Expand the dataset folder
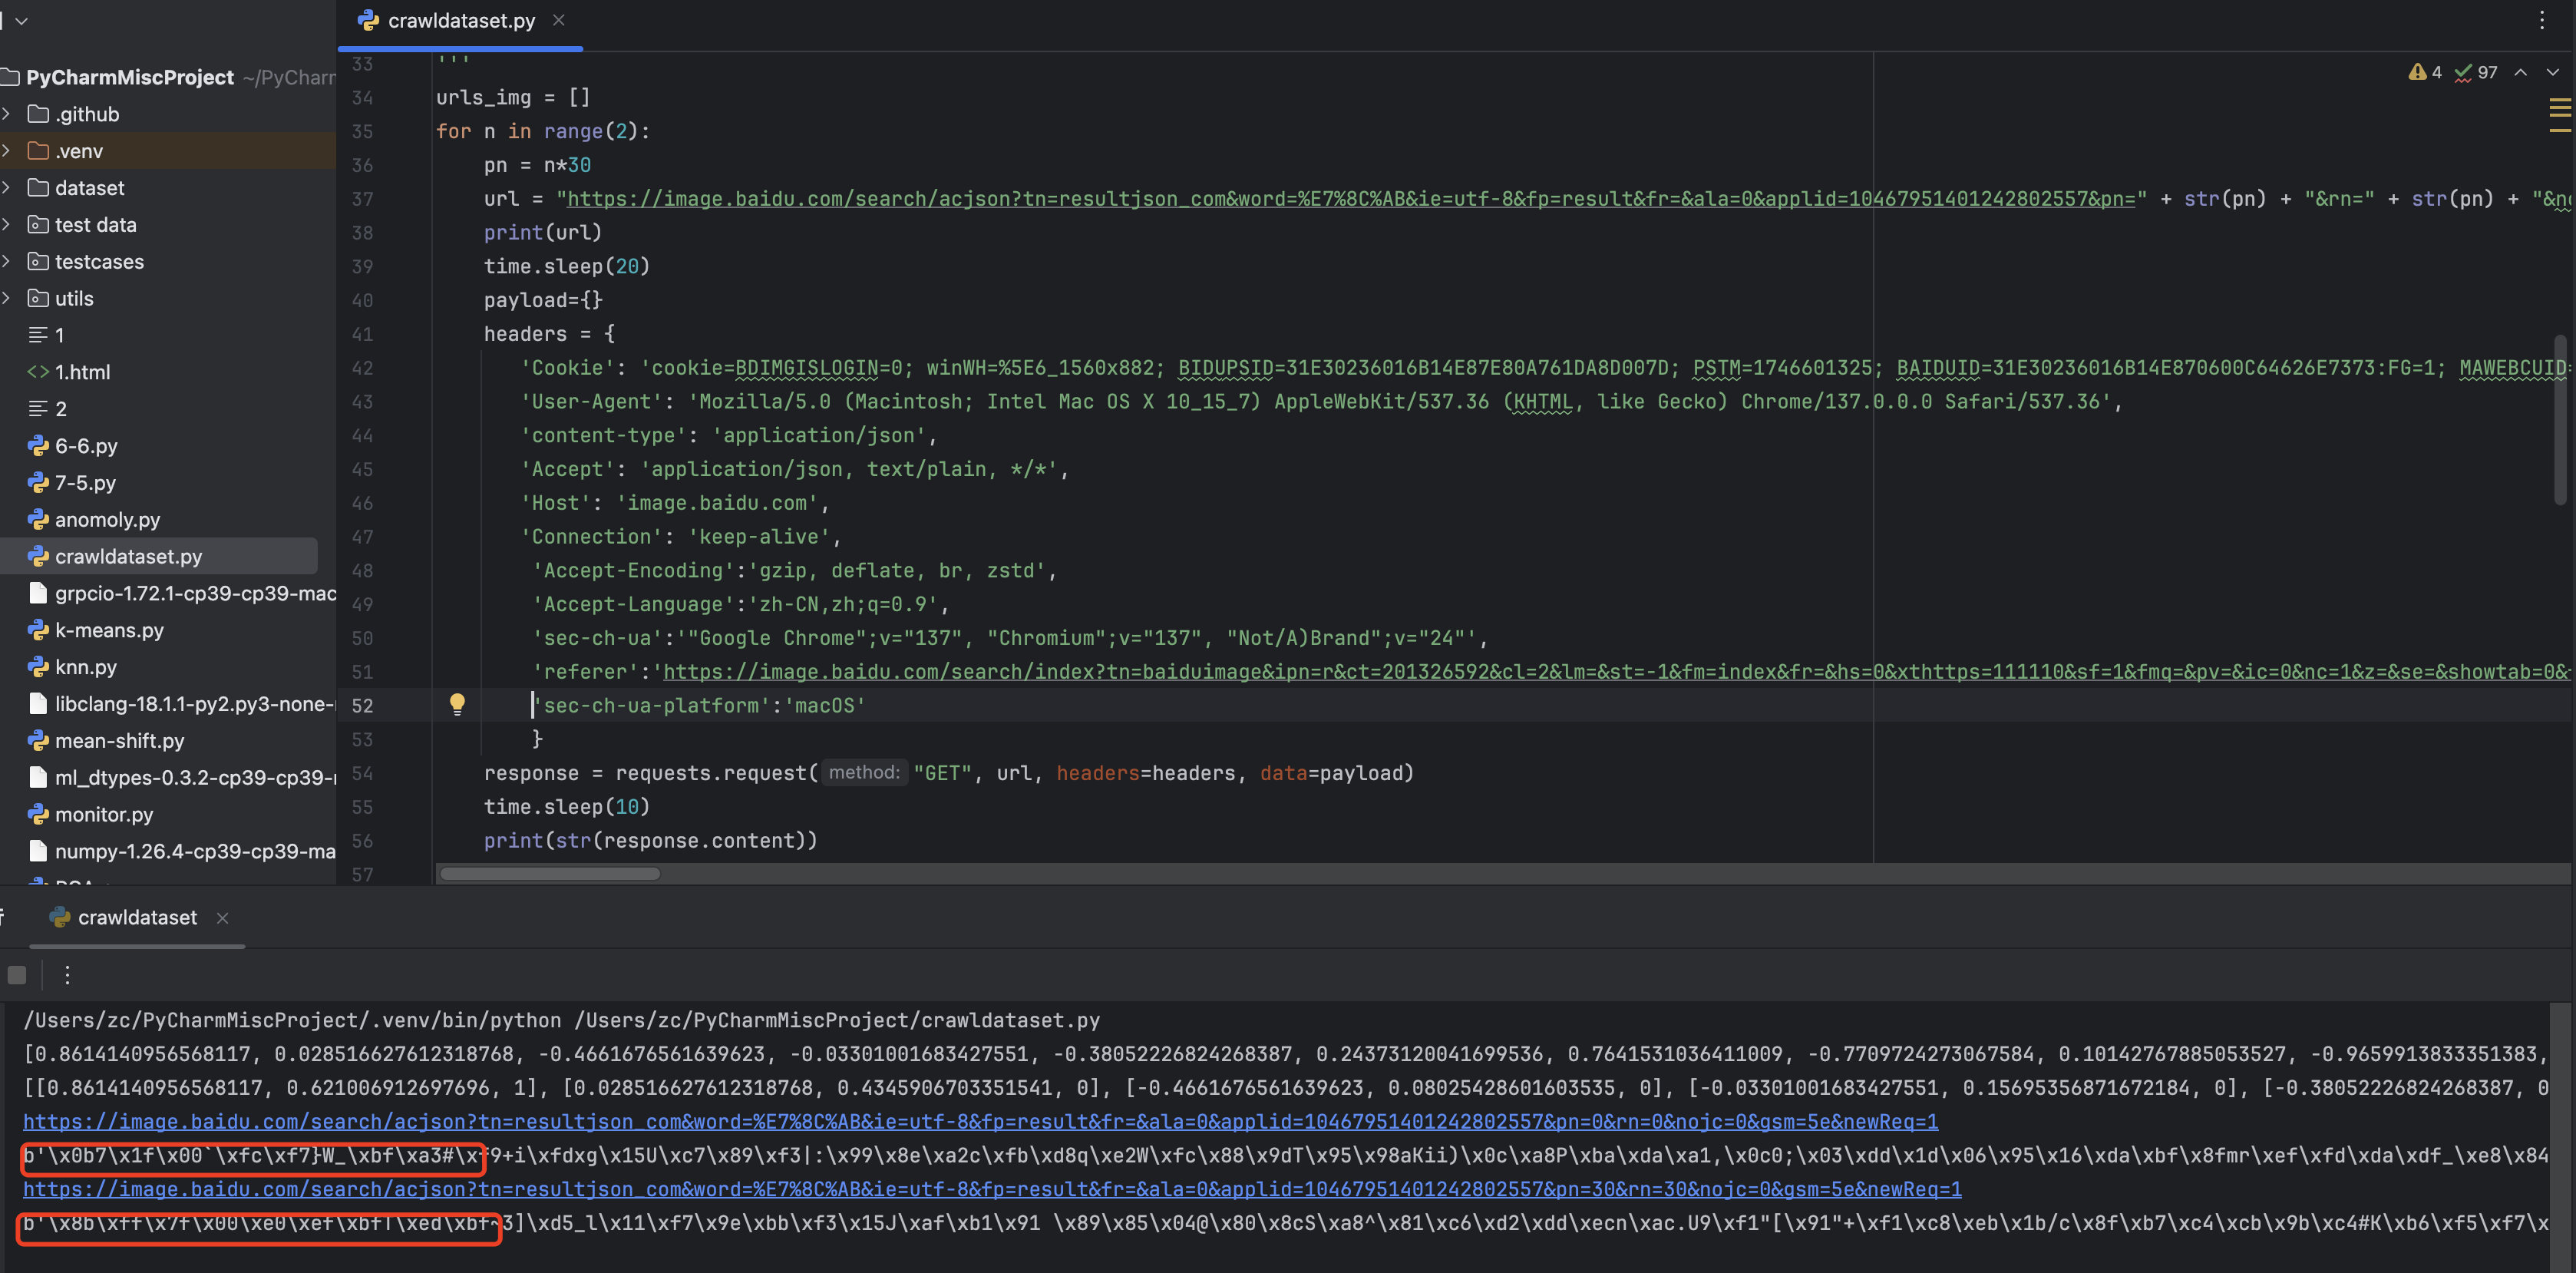The width and height of the screenshot is (2576, 1273). (x=7, y=188)
